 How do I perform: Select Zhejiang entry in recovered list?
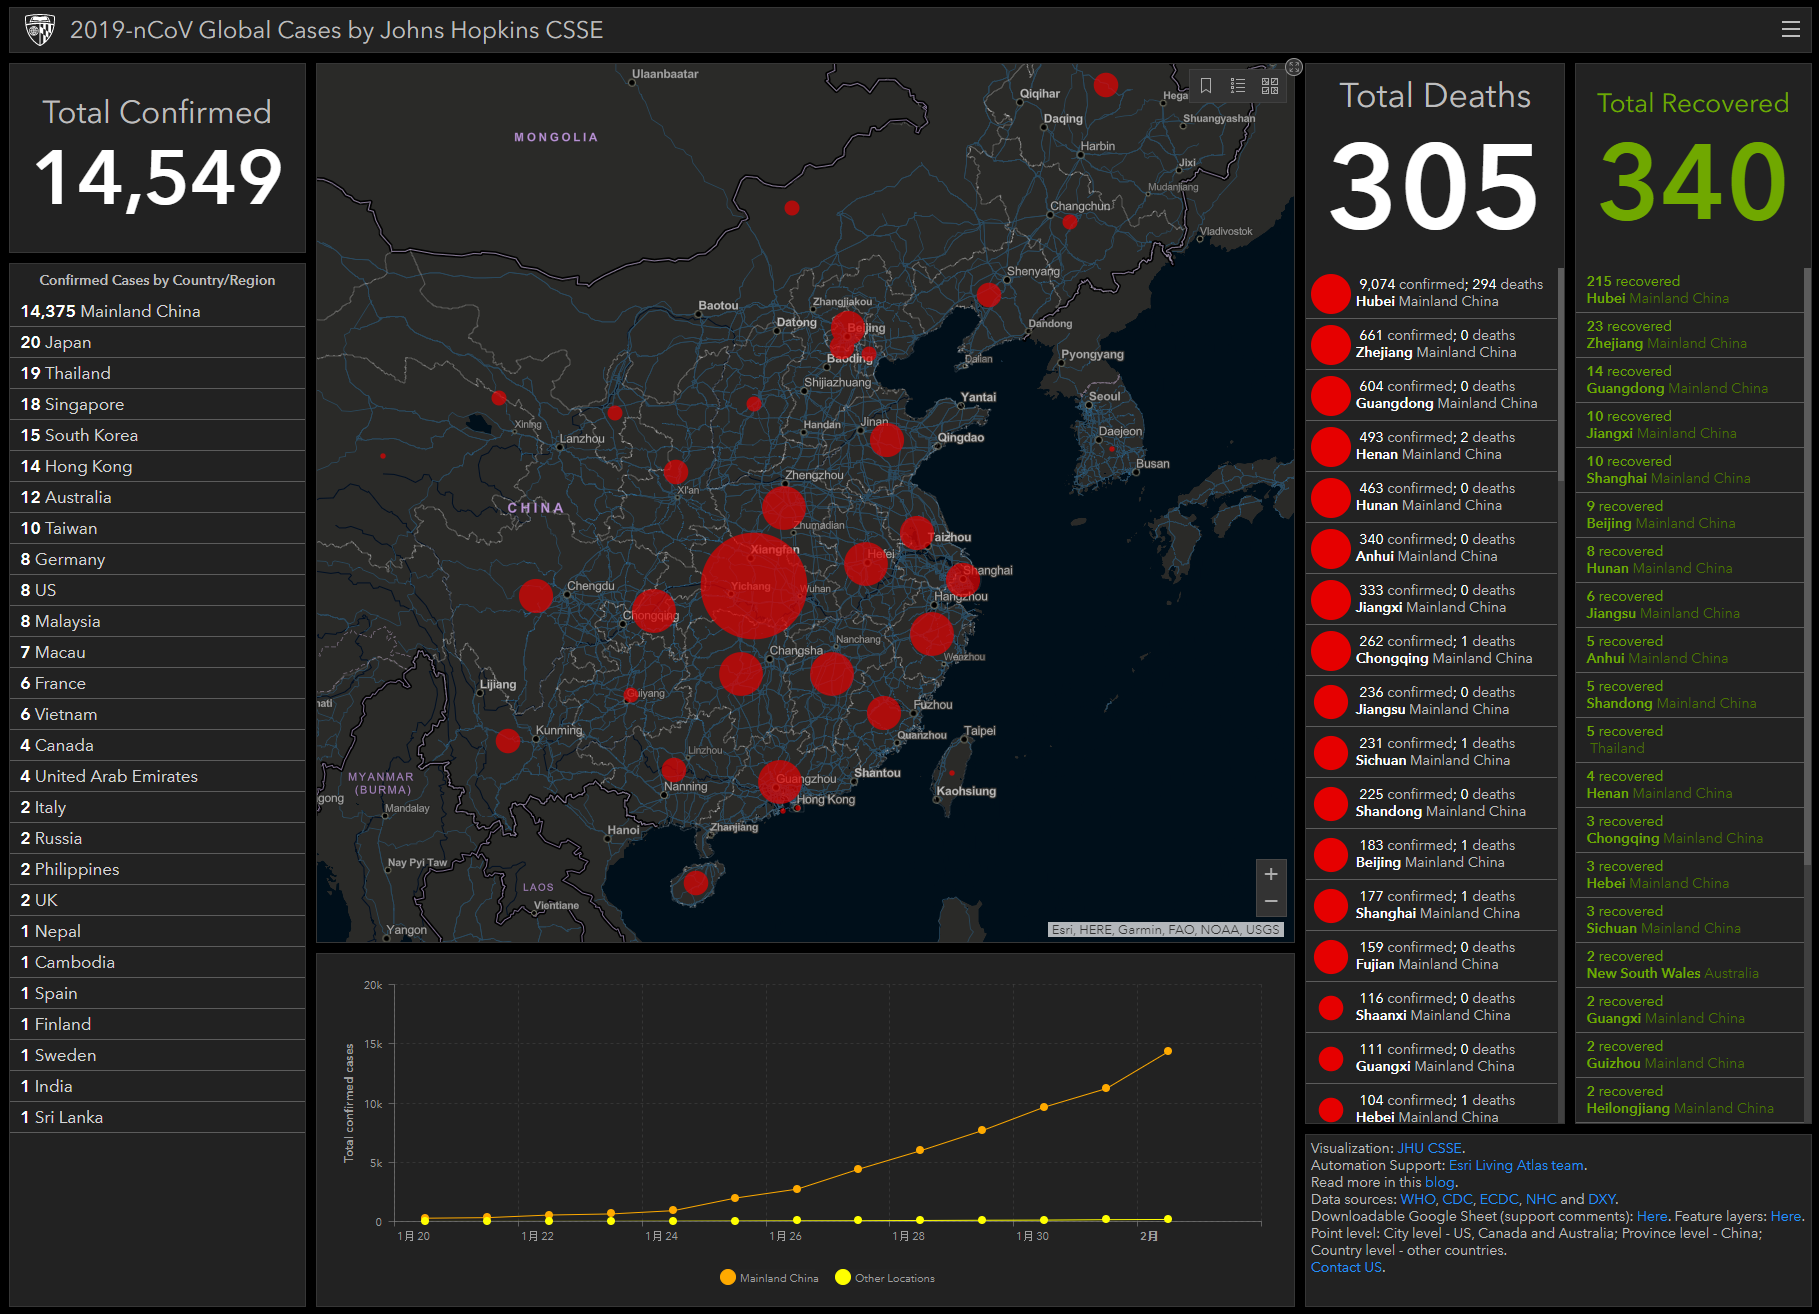pyautogui.click(x=1666, y=335)
